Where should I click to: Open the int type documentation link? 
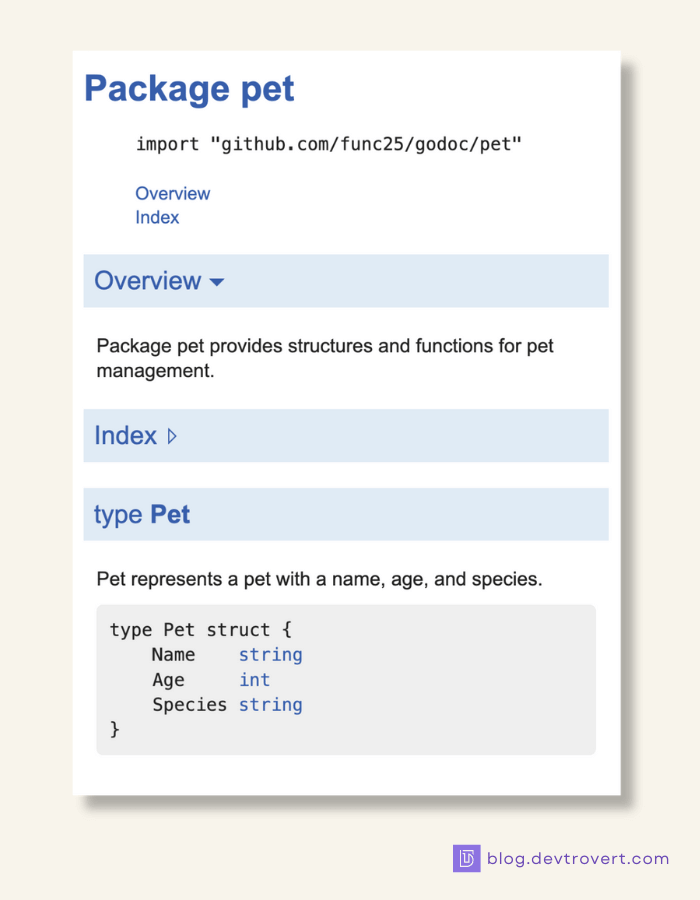click(253, 679)
